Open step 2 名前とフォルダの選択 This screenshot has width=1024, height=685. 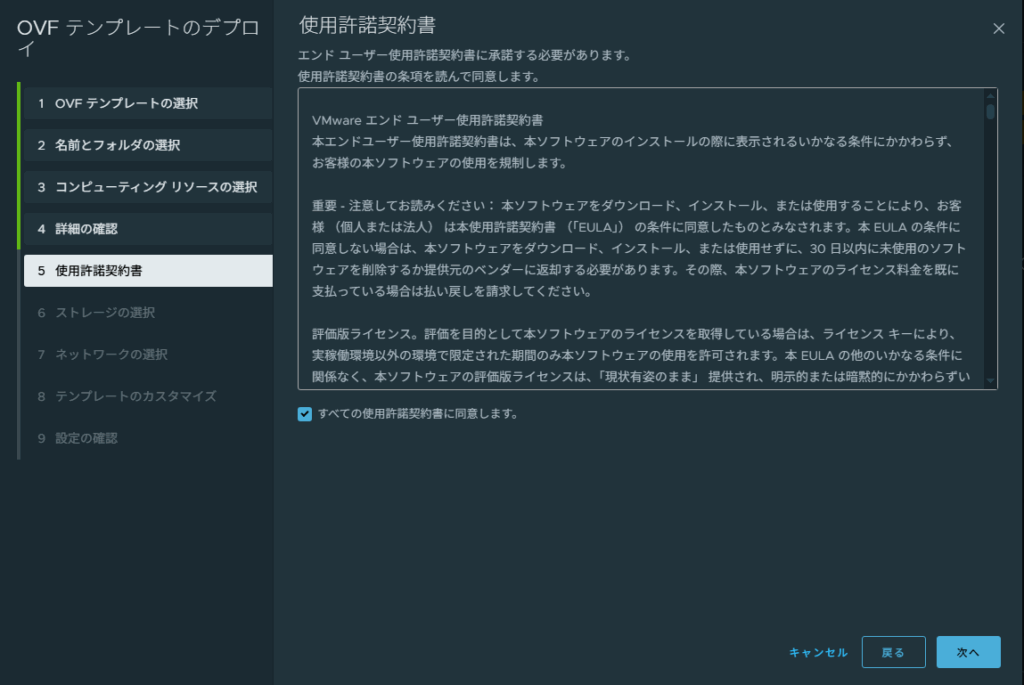coord(146,146)
